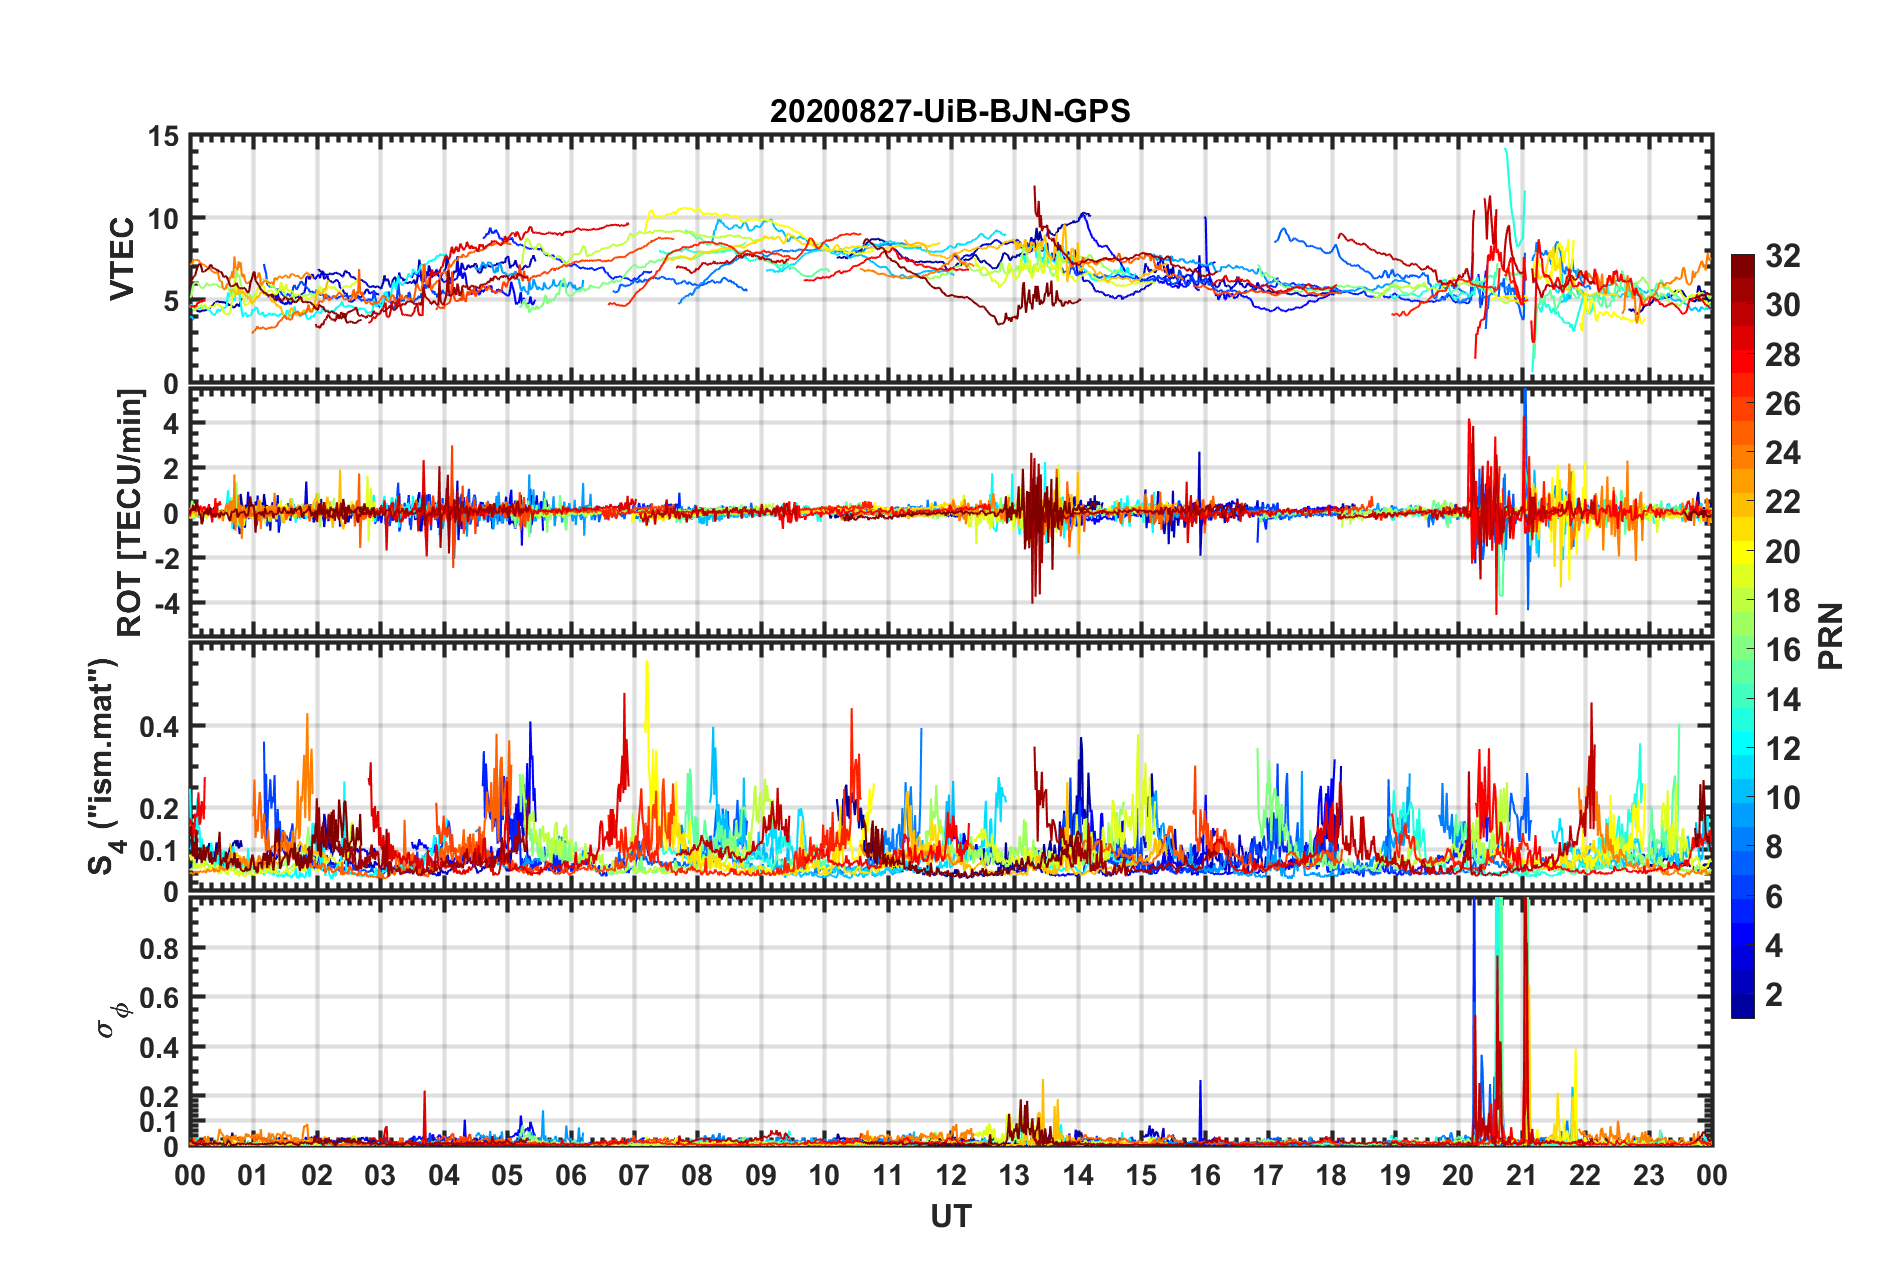Select the "26" PRN colorbar tick

(x=1782, y=403)
